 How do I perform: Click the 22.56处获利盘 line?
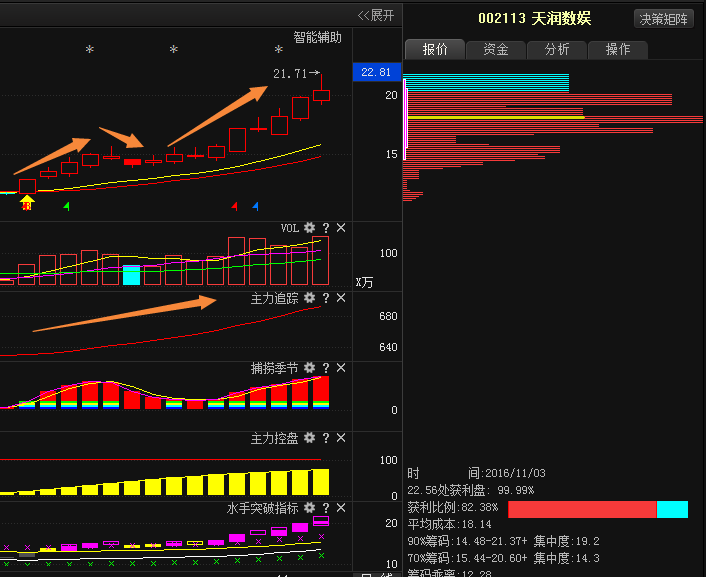pos(471,490)
